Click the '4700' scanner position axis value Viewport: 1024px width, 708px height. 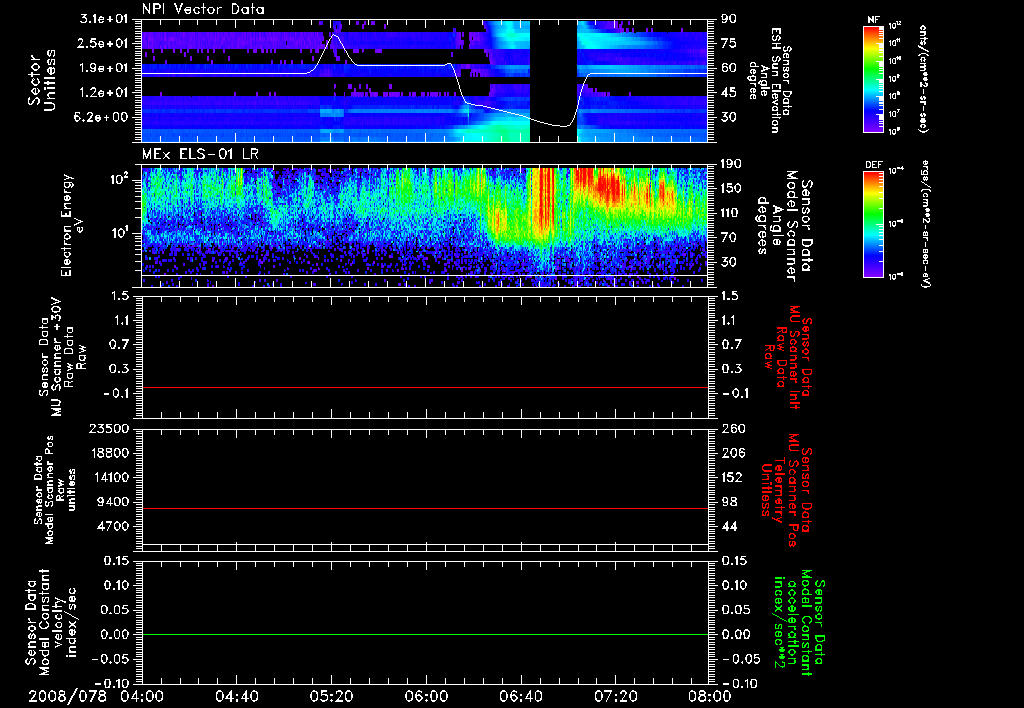click(112, 526)
